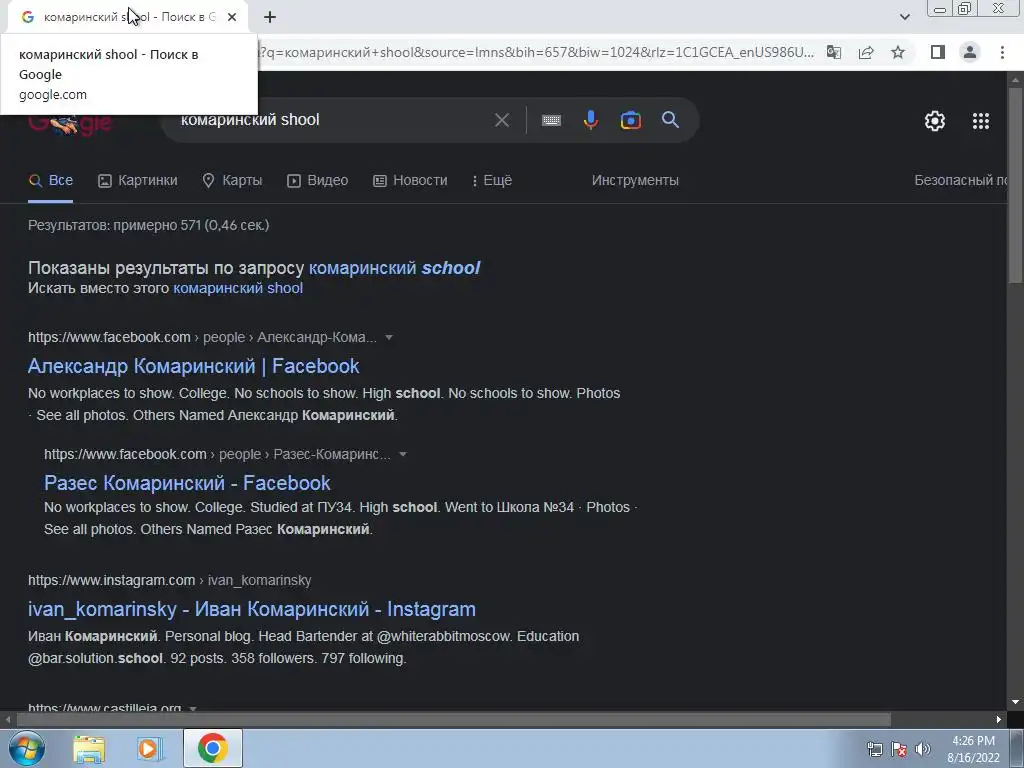Click the translate page icon
Viewport: 1024px width, 768px height.
tap(834, 52)
